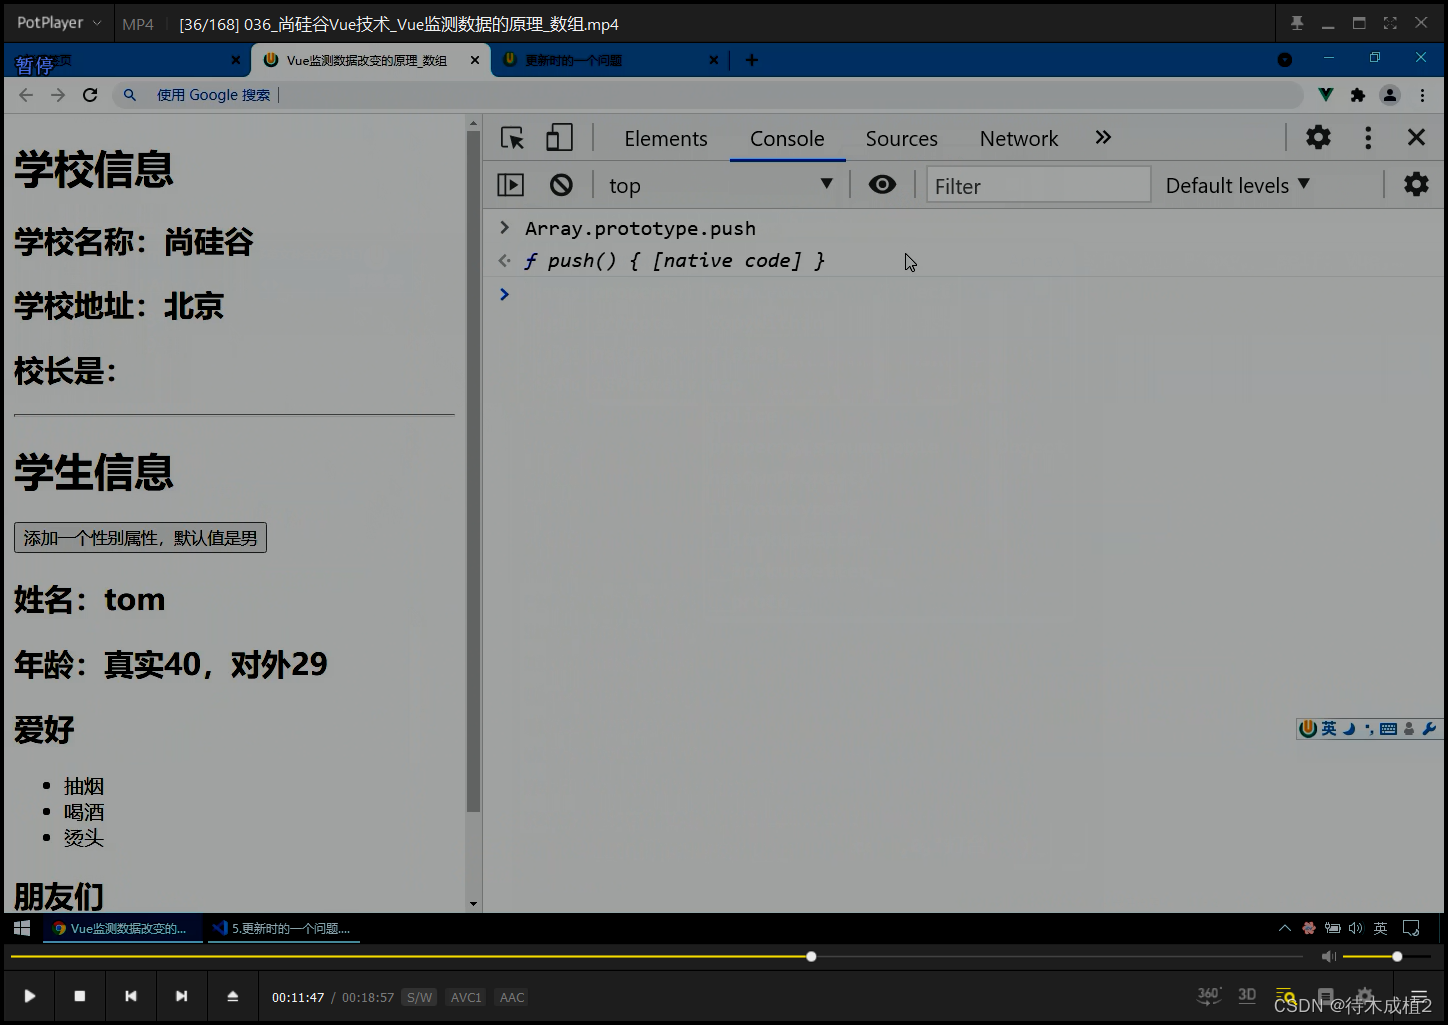
Task: Go forward in browser history
Action: pos(58,95)
